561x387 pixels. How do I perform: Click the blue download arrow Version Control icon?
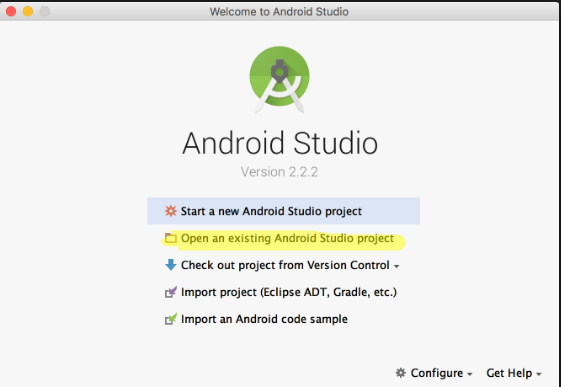click(x=171, y=265)
